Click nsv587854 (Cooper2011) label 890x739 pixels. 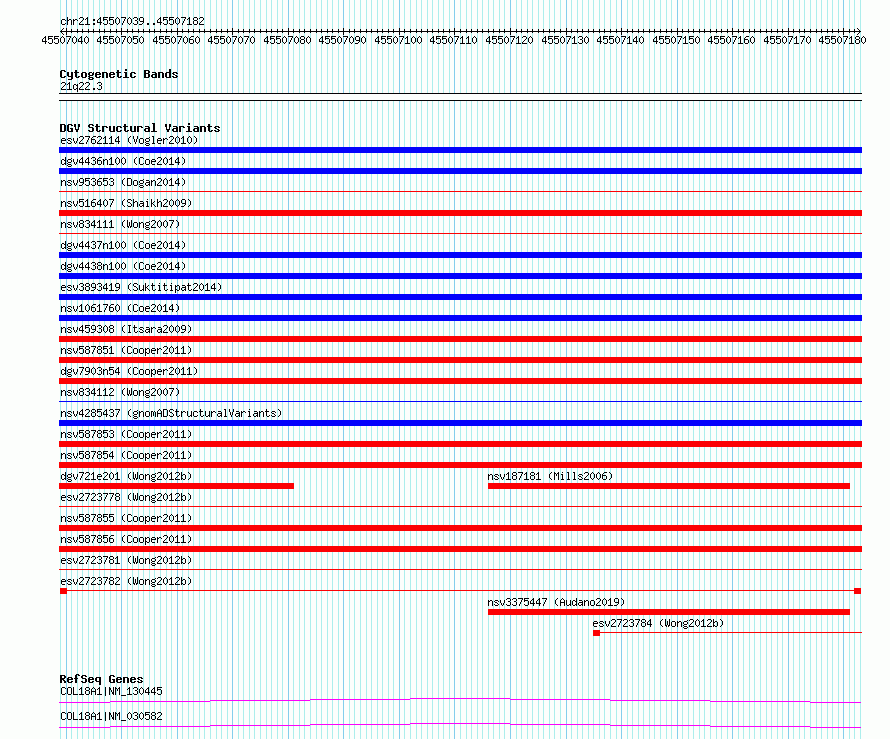126,455
